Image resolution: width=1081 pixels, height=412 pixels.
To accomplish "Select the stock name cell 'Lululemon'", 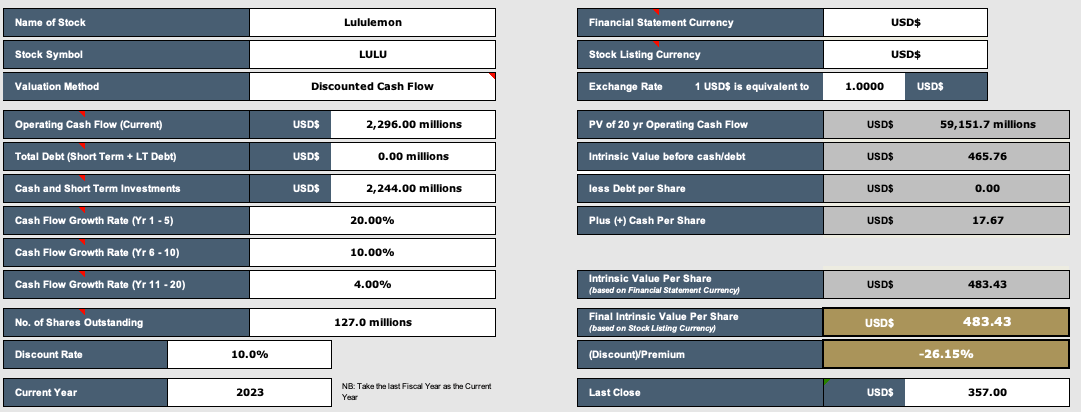I will tap(372, 23).
